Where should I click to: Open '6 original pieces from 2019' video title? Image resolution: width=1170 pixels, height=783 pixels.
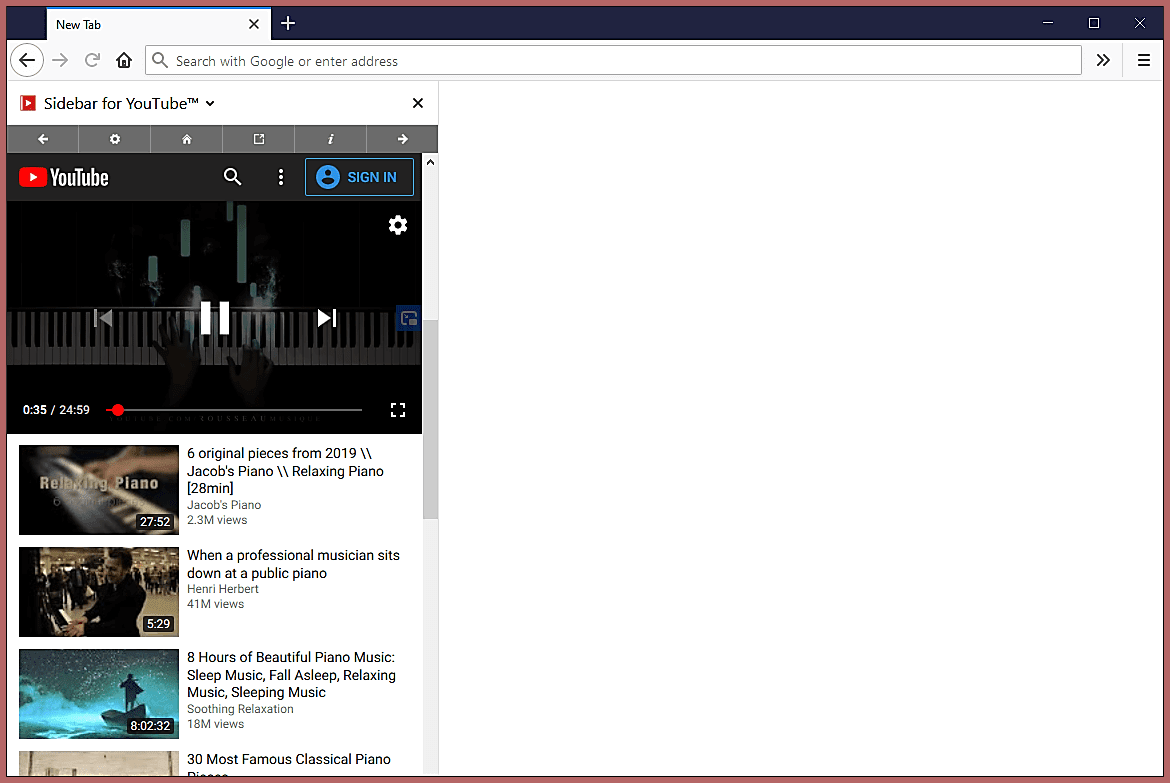point(285,470)
